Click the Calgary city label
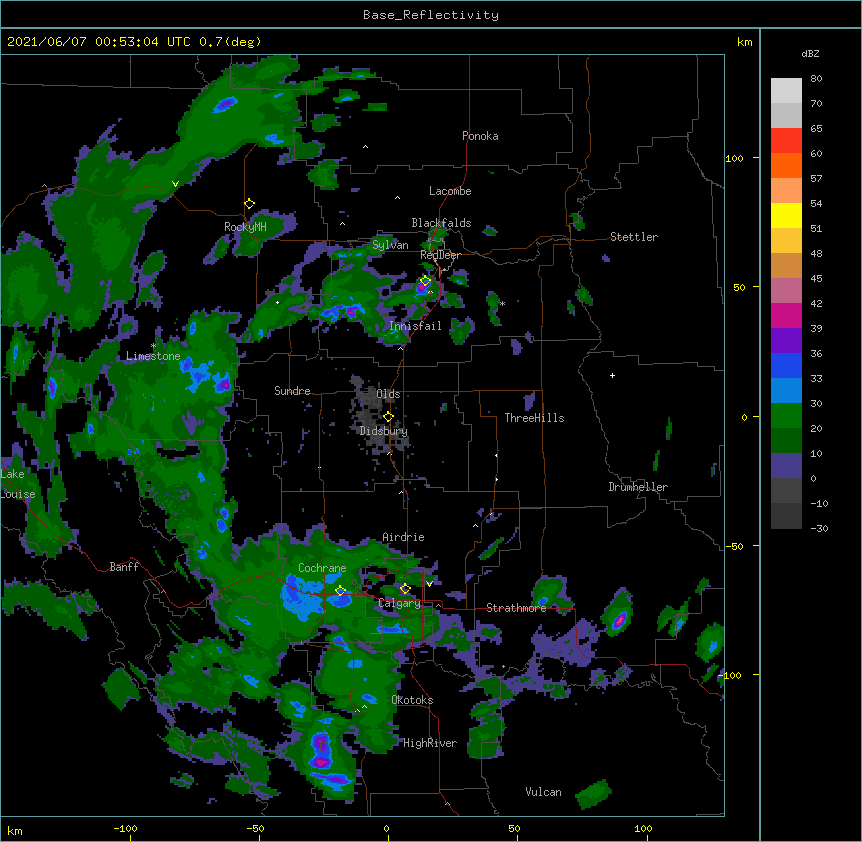Viewport: 862px width, 842px height. (x=399, y=603)
